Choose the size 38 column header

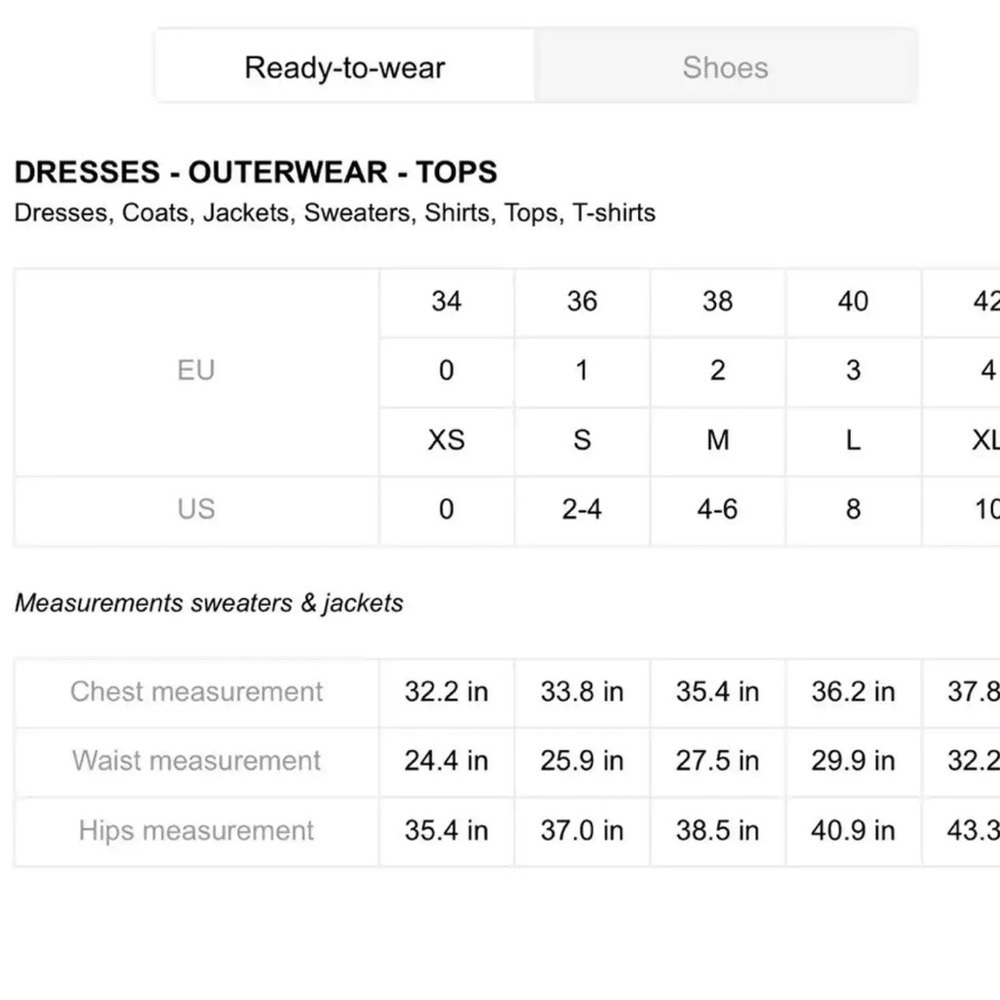click(717, 302)
